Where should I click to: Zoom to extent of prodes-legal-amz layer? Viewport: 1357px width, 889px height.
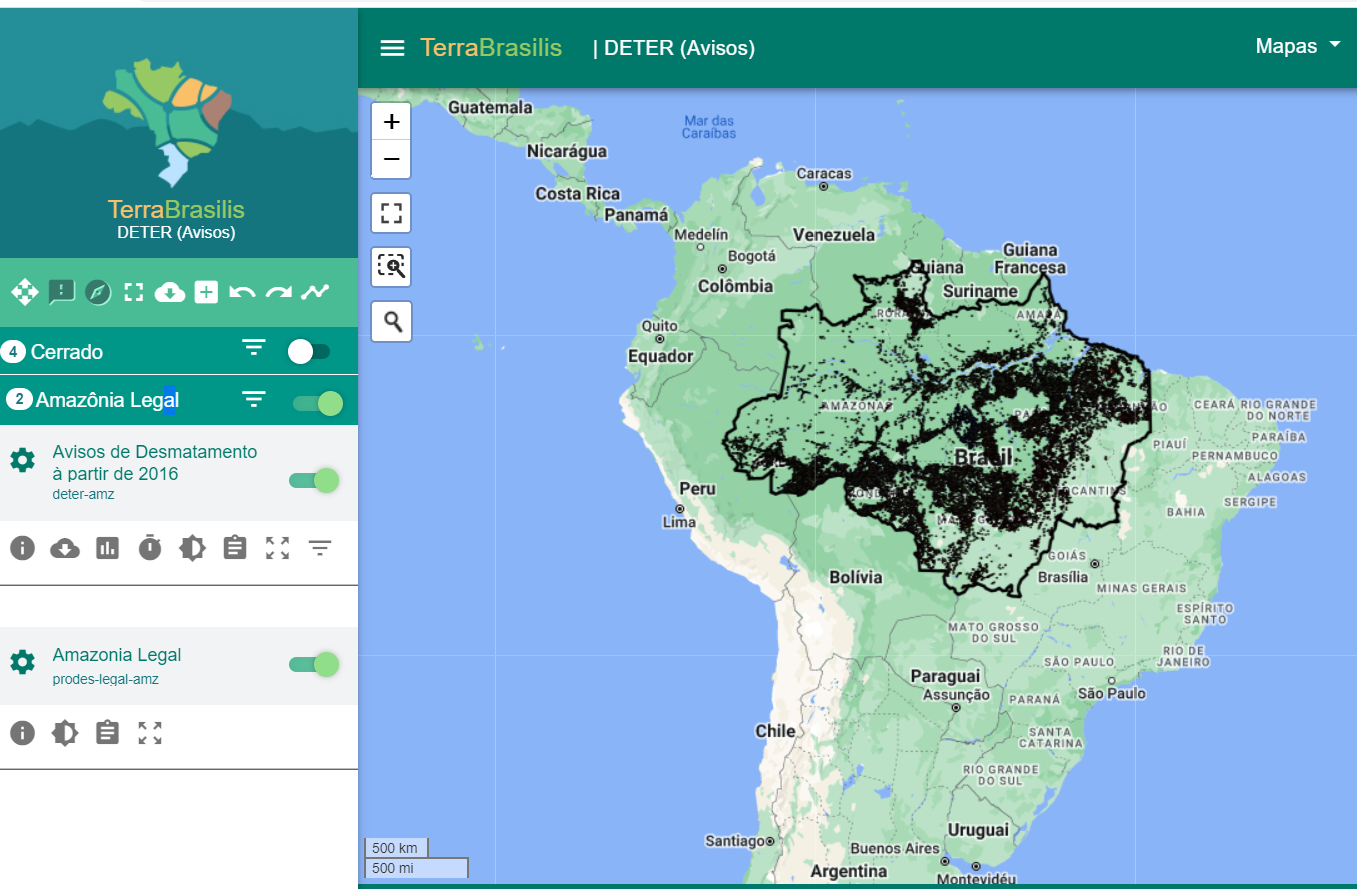coord(150,733)
